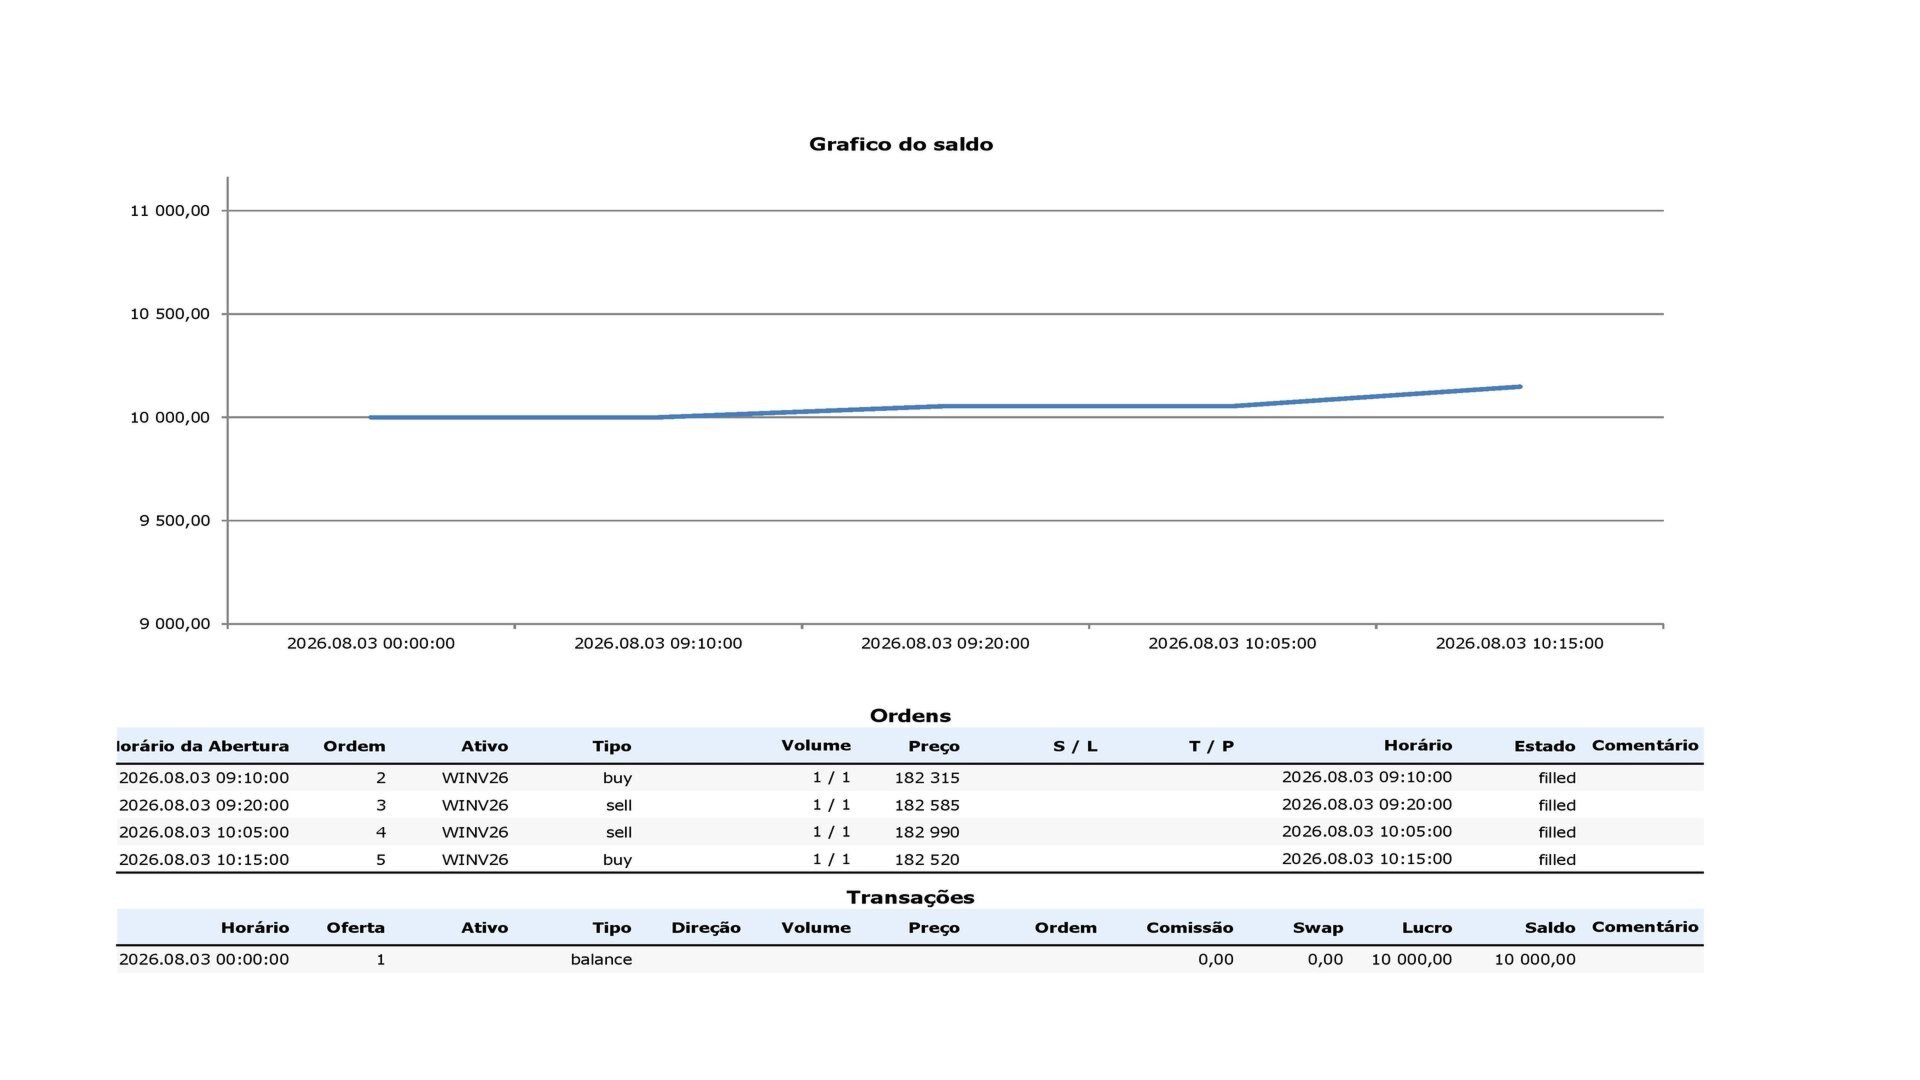
Task: Select order 2 buy row at 182 315
Action: (x=910, y=778)
